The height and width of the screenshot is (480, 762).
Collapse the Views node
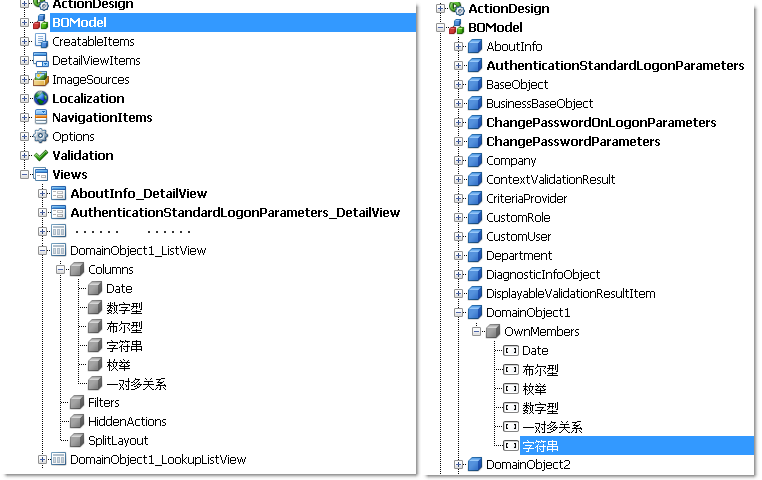point(24,174)
